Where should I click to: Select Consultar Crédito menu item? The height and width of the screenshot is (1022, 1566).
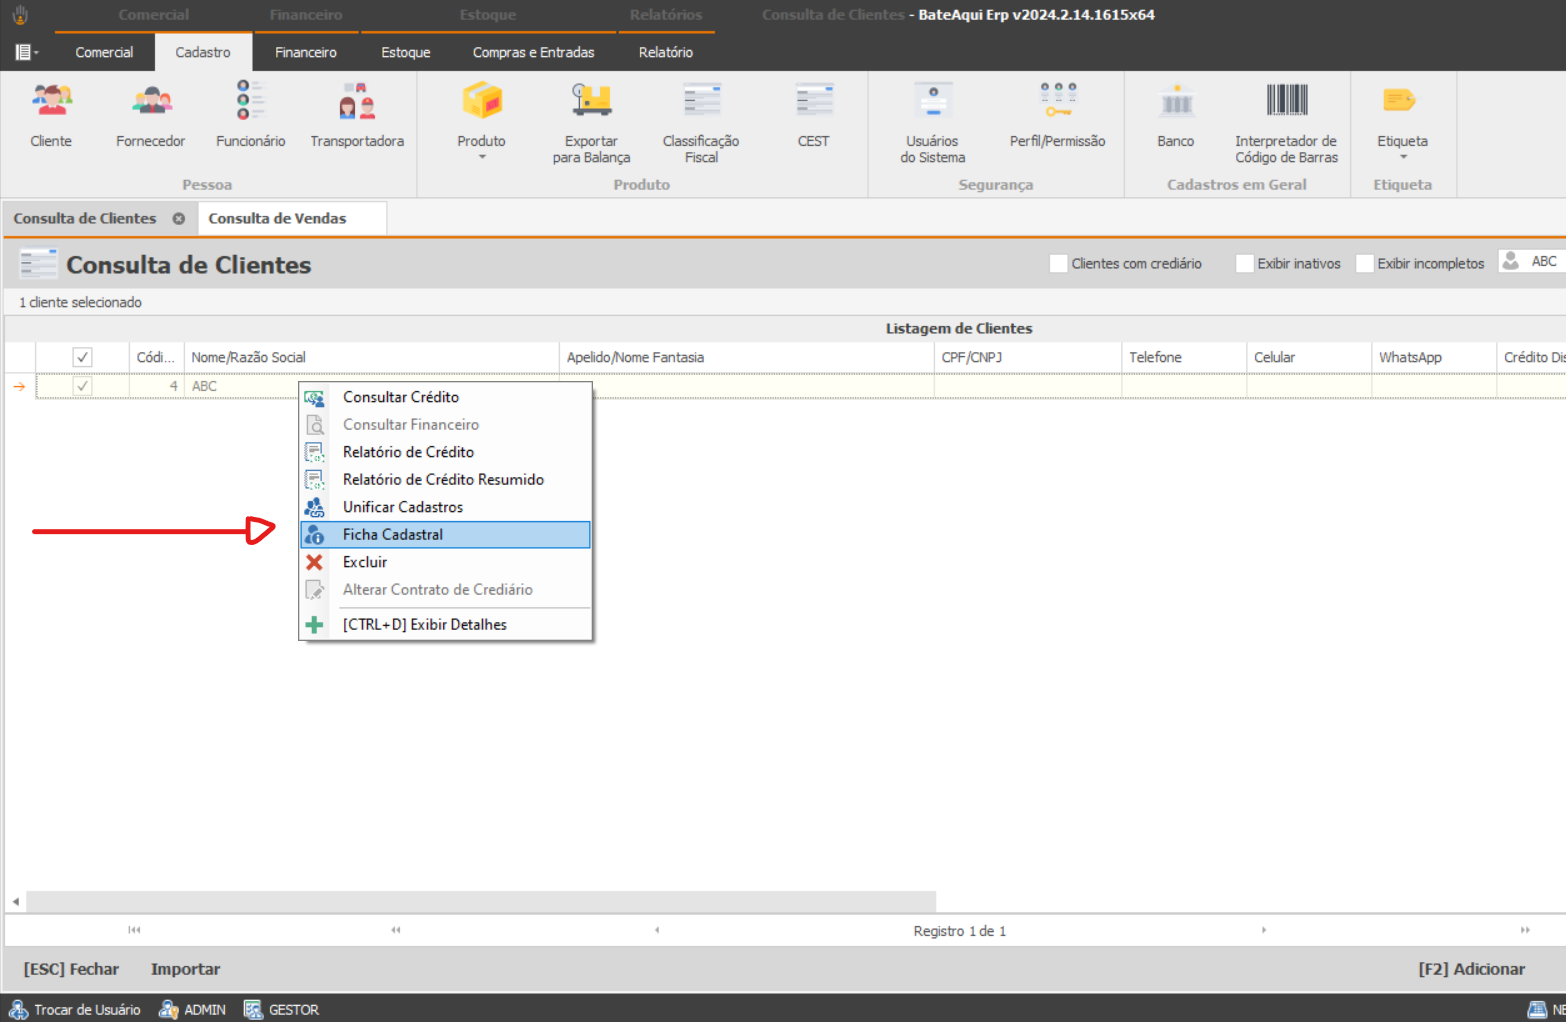pos(446,397)
